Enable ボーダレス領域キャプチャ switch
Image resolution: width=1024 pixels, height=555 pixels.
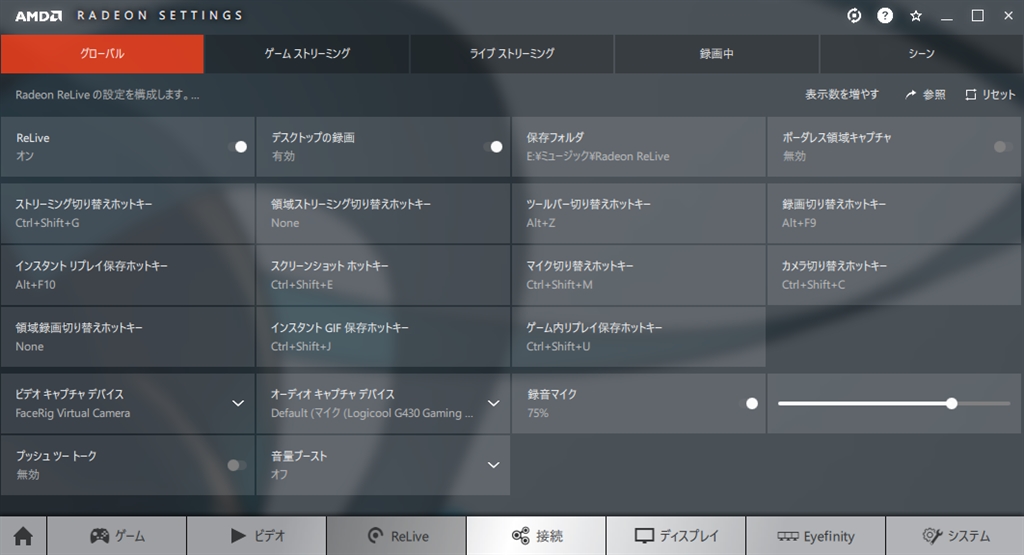point(1003,147)
